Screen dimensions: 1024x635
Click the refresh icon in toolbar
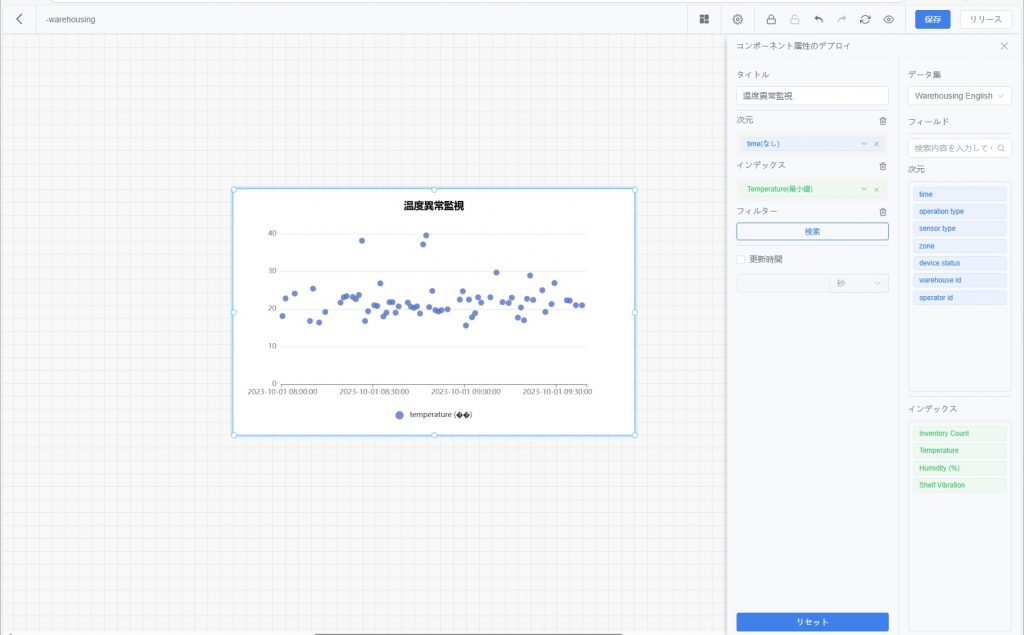click(x=865, y=19)
